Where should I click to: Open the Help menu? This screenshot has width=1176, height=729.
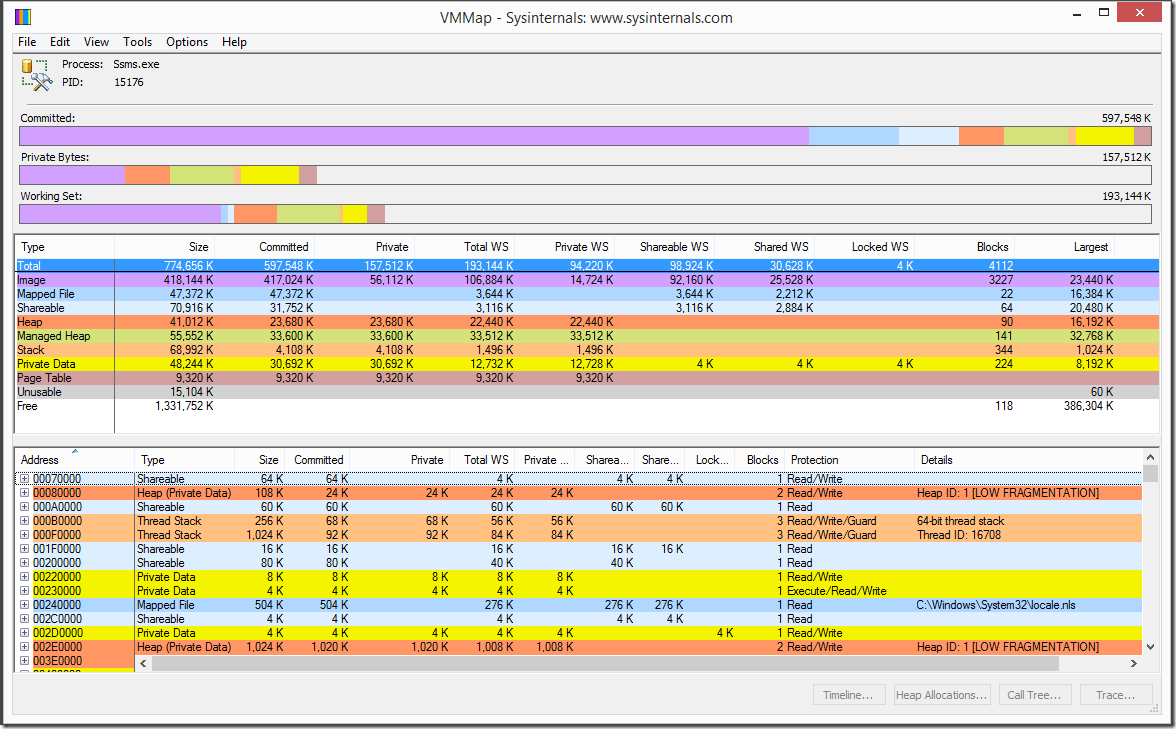pyautogui.click(x=234, y=42)
